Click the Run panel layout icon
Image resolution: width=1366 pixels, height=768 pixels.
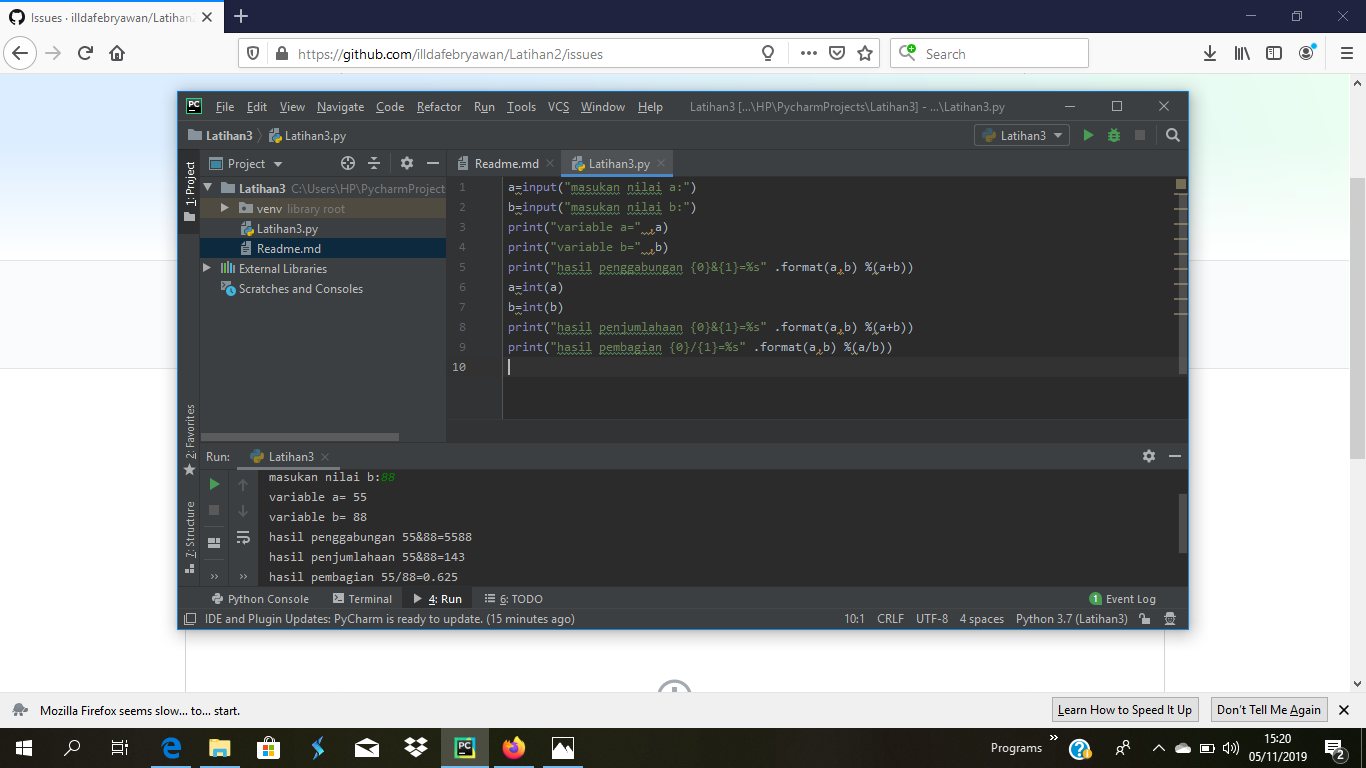[214, 542]
